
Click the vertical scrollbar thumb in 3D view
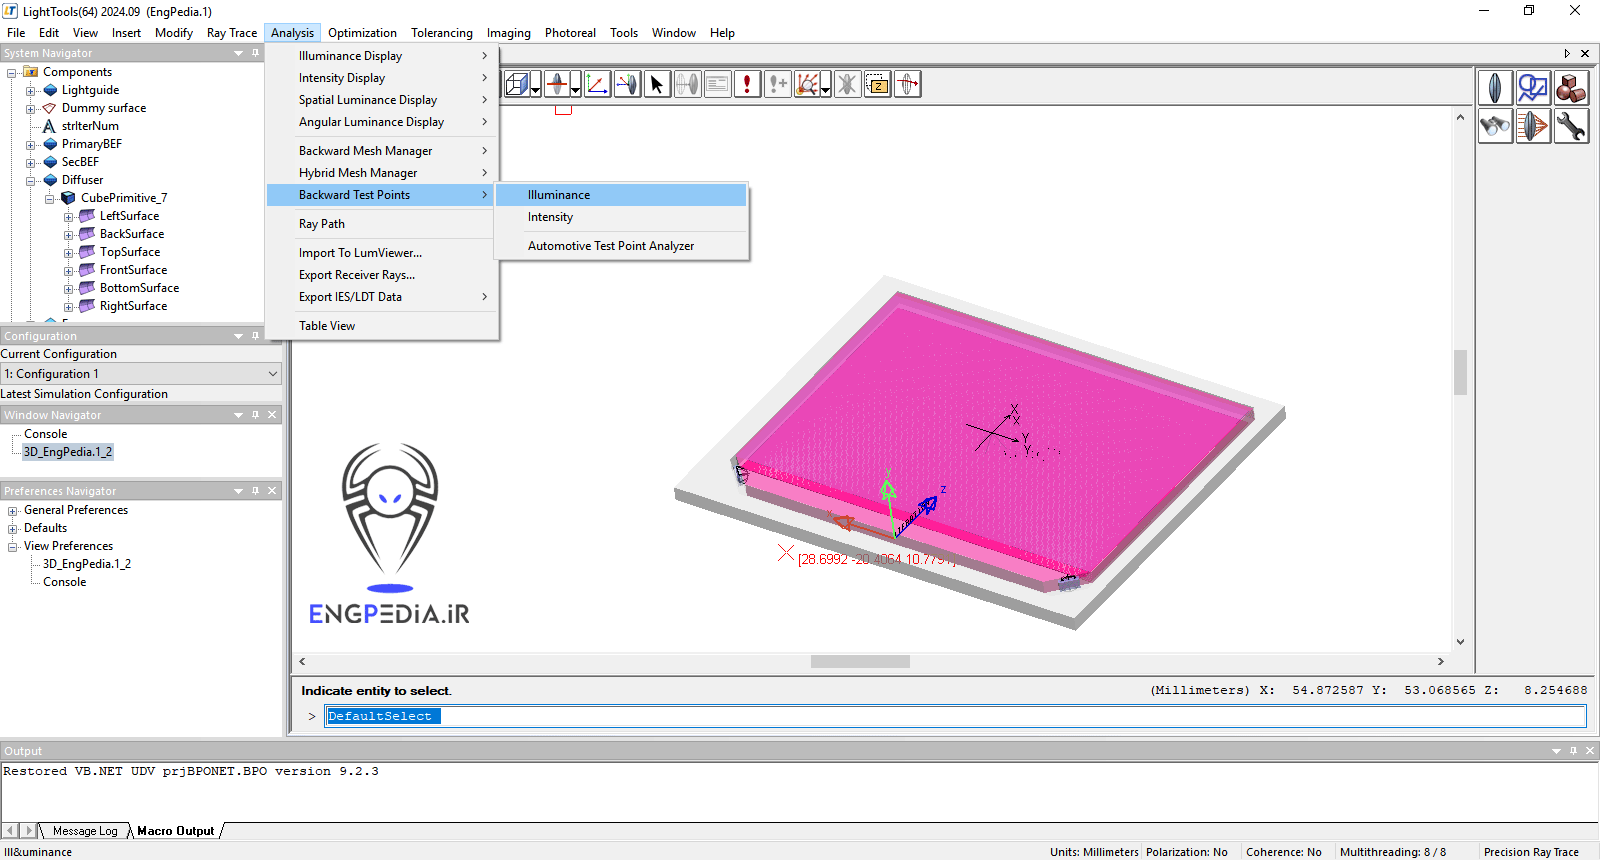tap(1460, 372)
